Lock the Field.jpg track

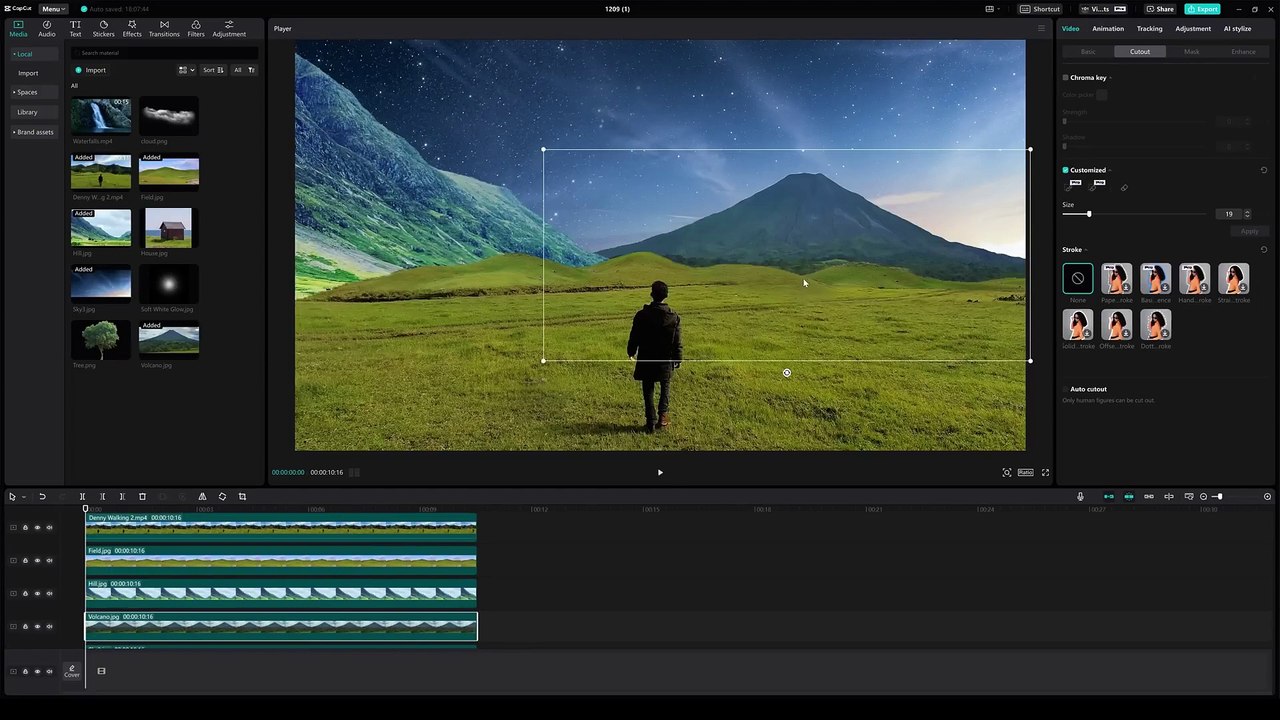(x=25, y=561)
